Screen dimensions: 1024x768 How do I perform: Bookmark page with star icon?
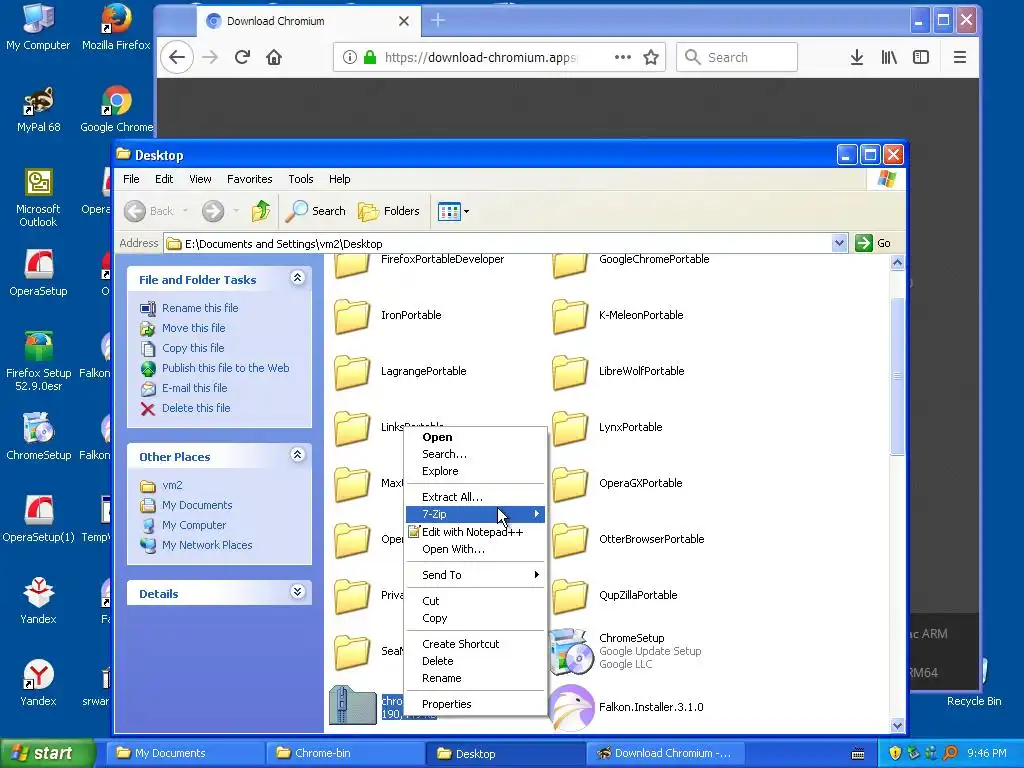[650, 57]
